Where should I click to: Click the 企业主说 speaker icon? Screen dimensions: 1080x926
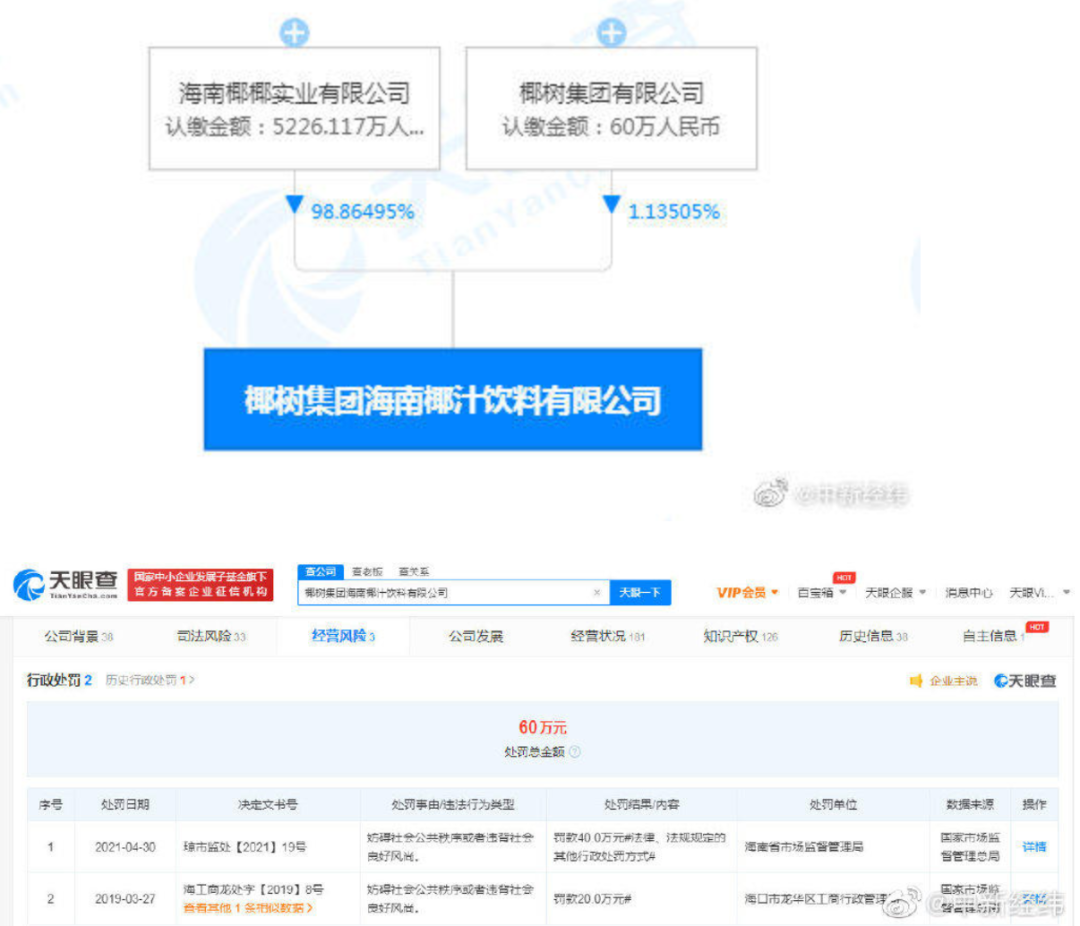(x=916, y=681)
